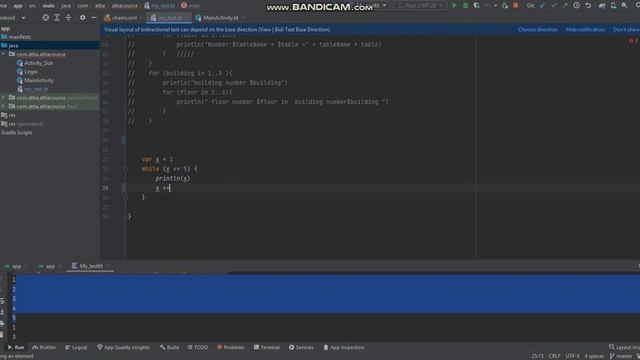
Task: Click the rollback undo arrow icon
Action: (x=588, y=6)
